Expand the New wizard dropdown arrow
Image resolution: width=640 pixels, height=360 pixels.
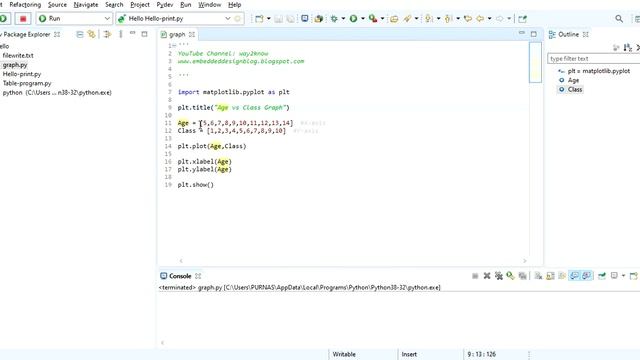coord(269,18)
